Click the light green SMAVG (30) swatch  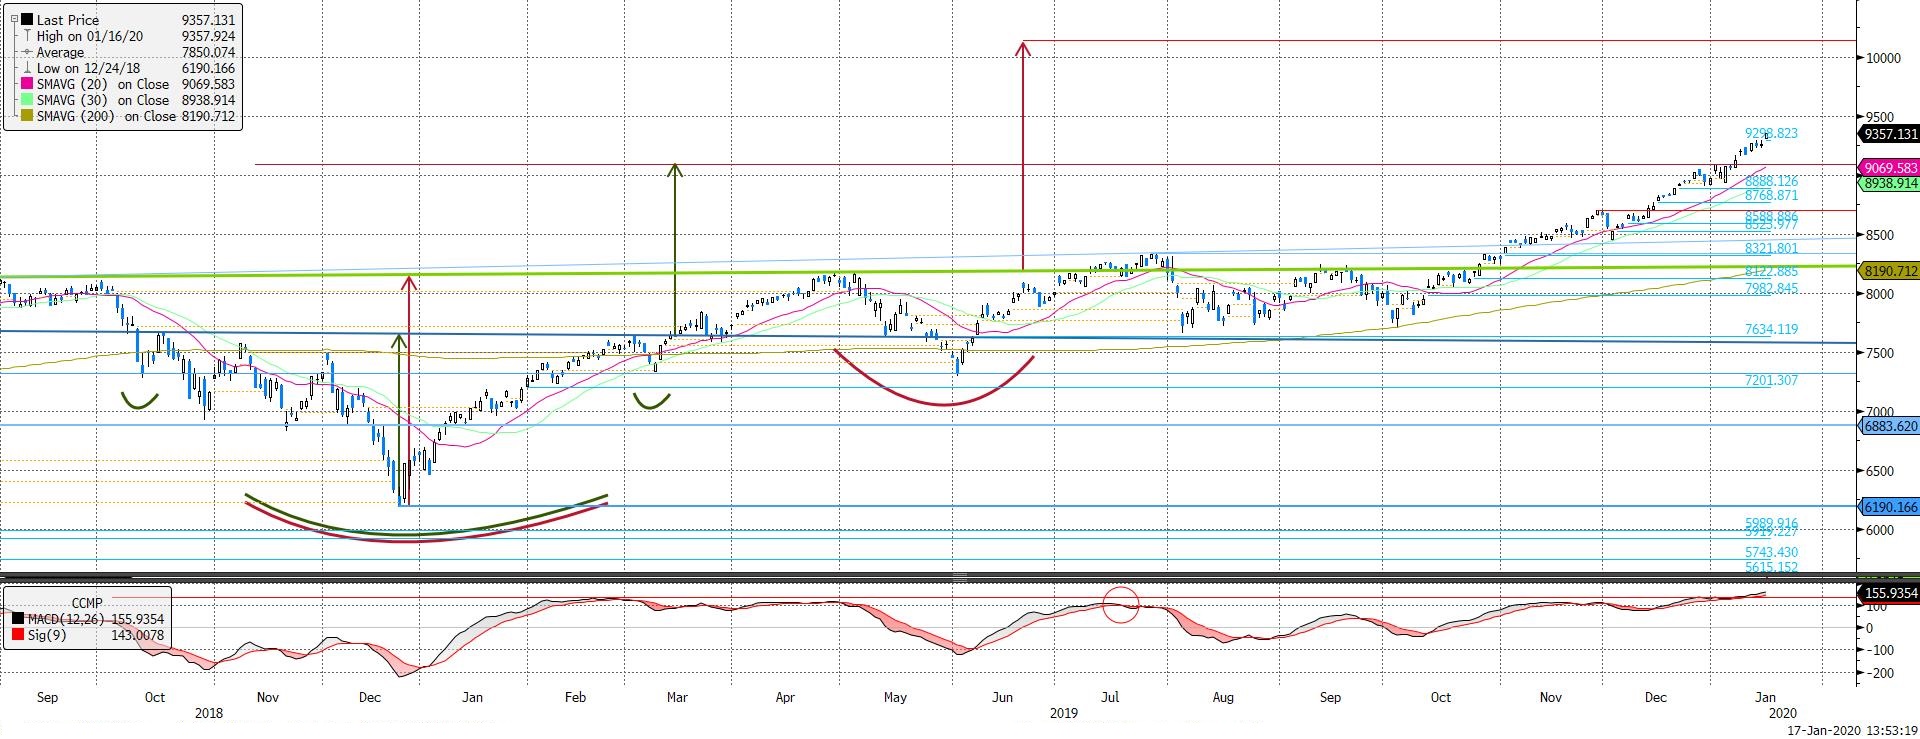click(x=26, y=101)
